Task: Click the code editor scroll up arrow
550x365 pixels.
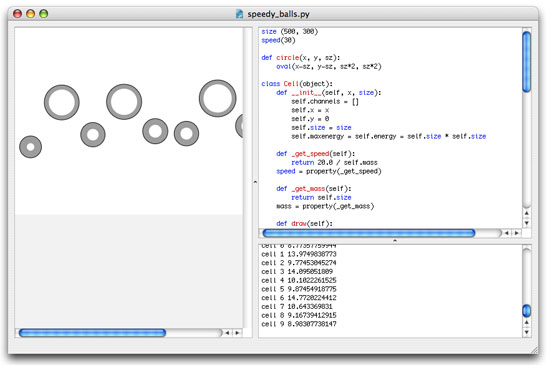Action: coord(526,213)
